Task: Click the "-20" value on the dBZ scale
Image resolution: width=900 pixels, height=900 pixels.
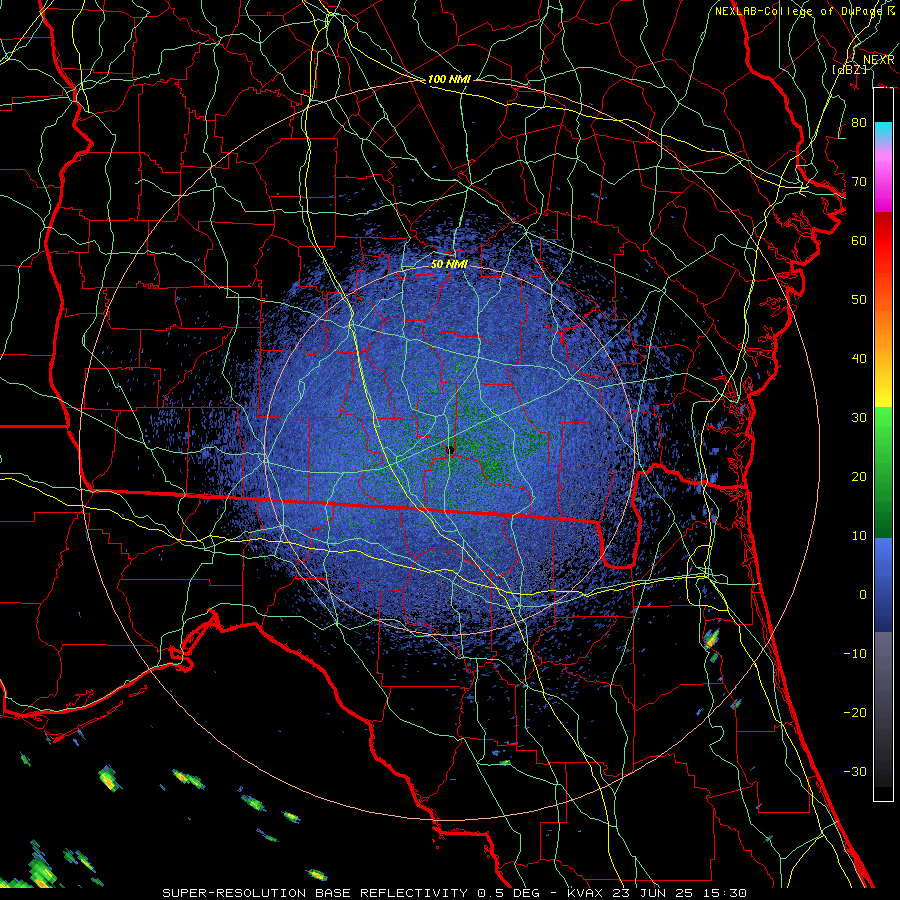Action: [x=855, y=712]
